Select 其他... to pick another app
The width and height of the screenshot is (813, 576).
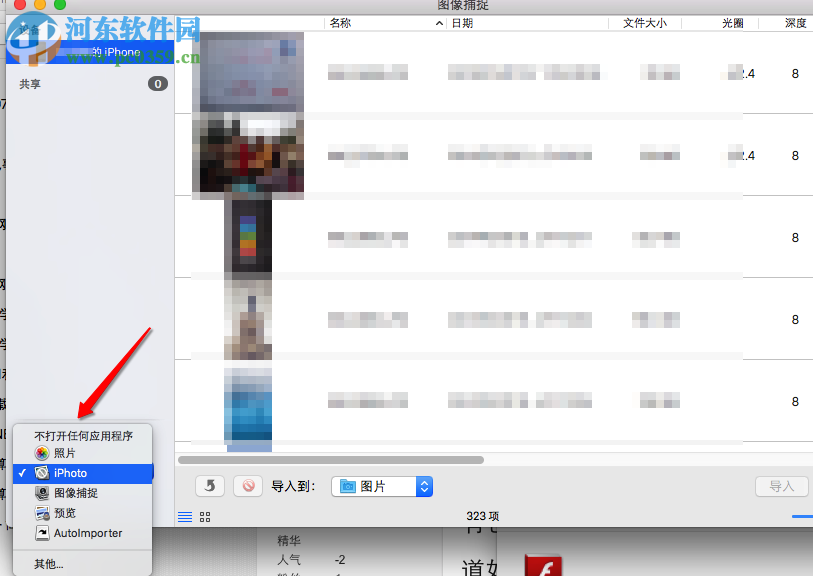pos(47,563)
